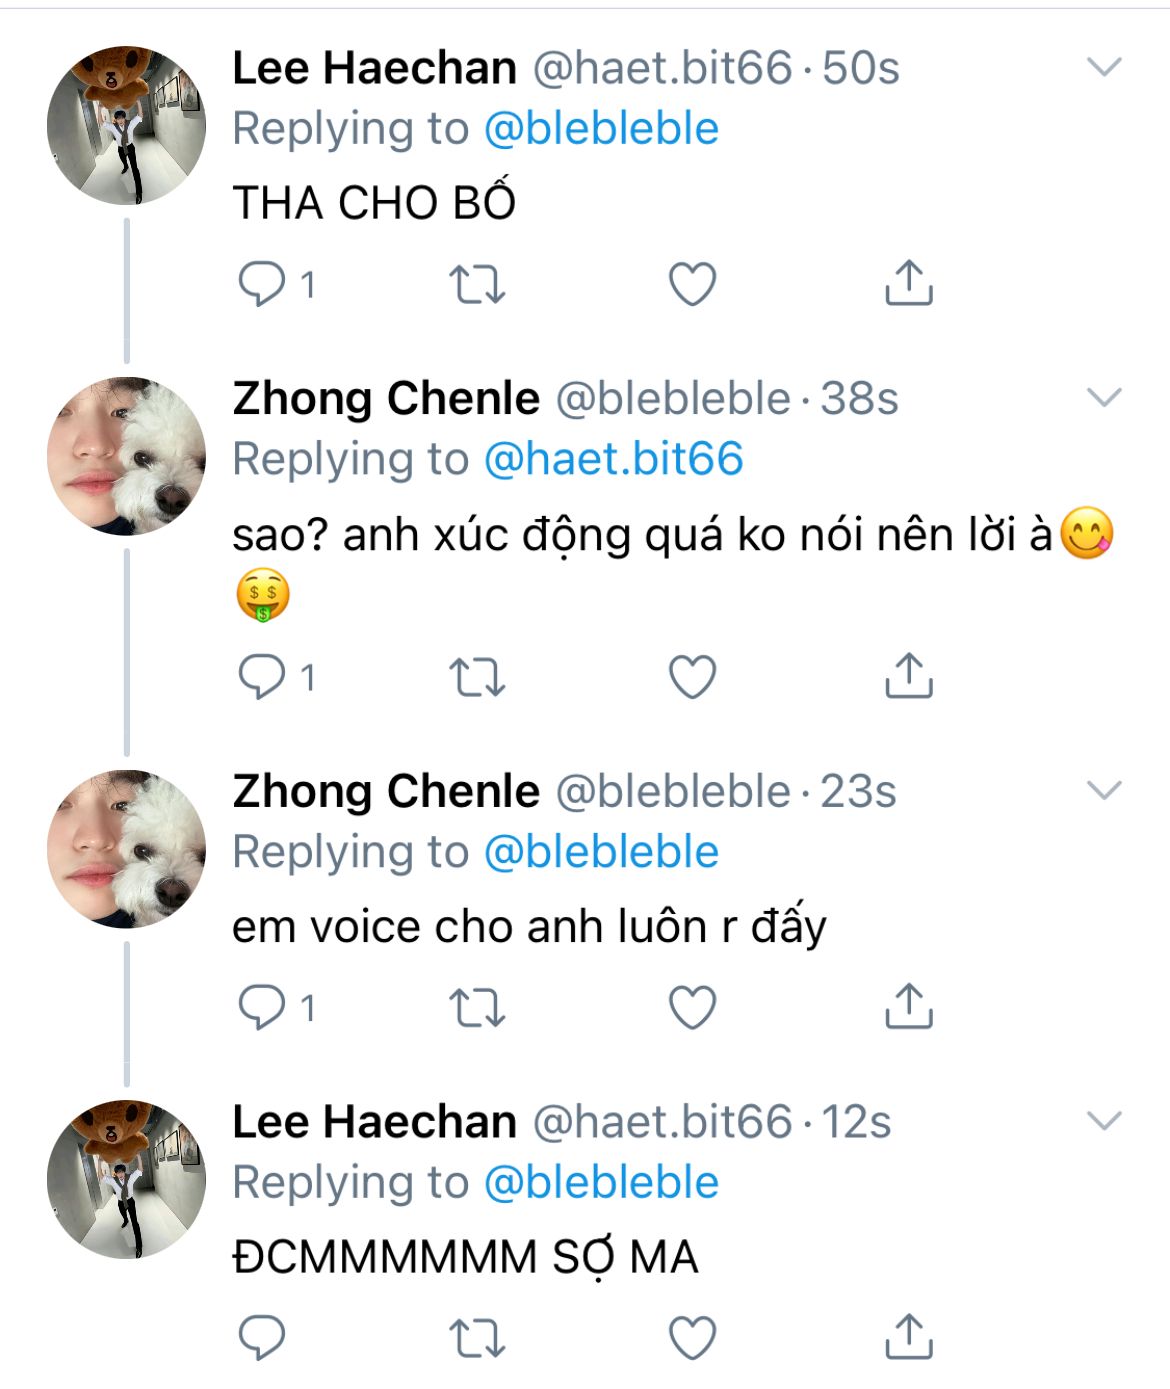Retweet the "em voice cho anh" tweet
The width and height of the screenshot is (1170, 1389).
click(477, 1007)
